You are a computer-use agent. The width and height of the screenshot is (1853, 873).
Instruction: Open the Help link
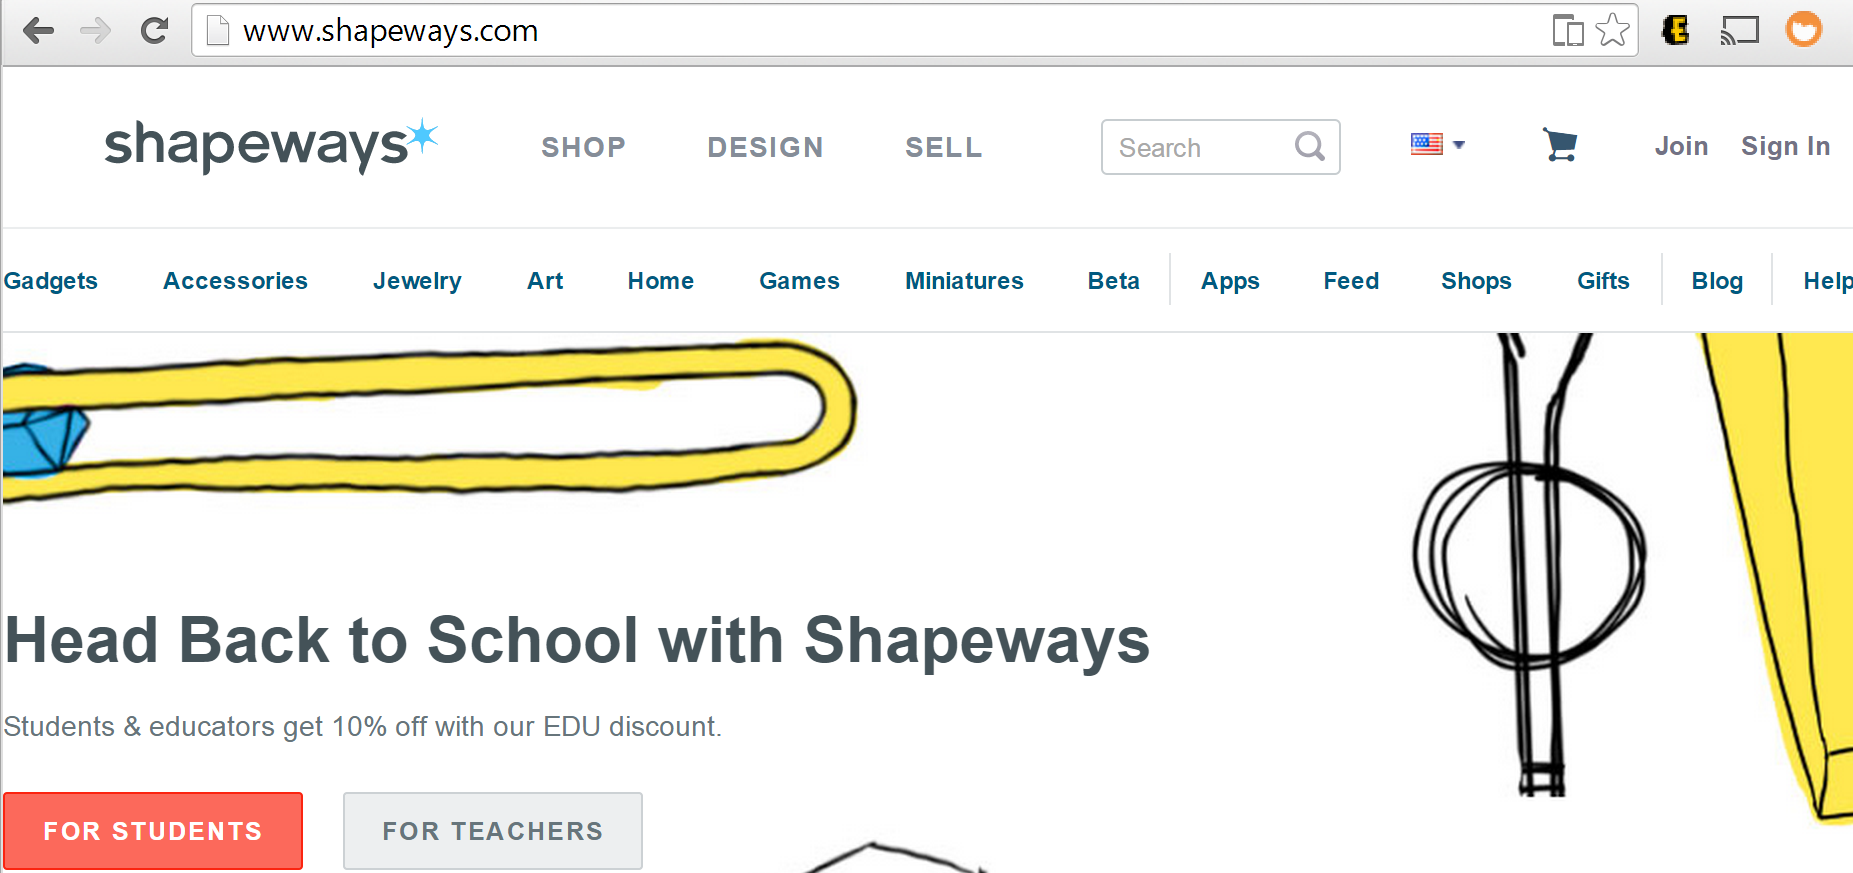click(1828, 281)
